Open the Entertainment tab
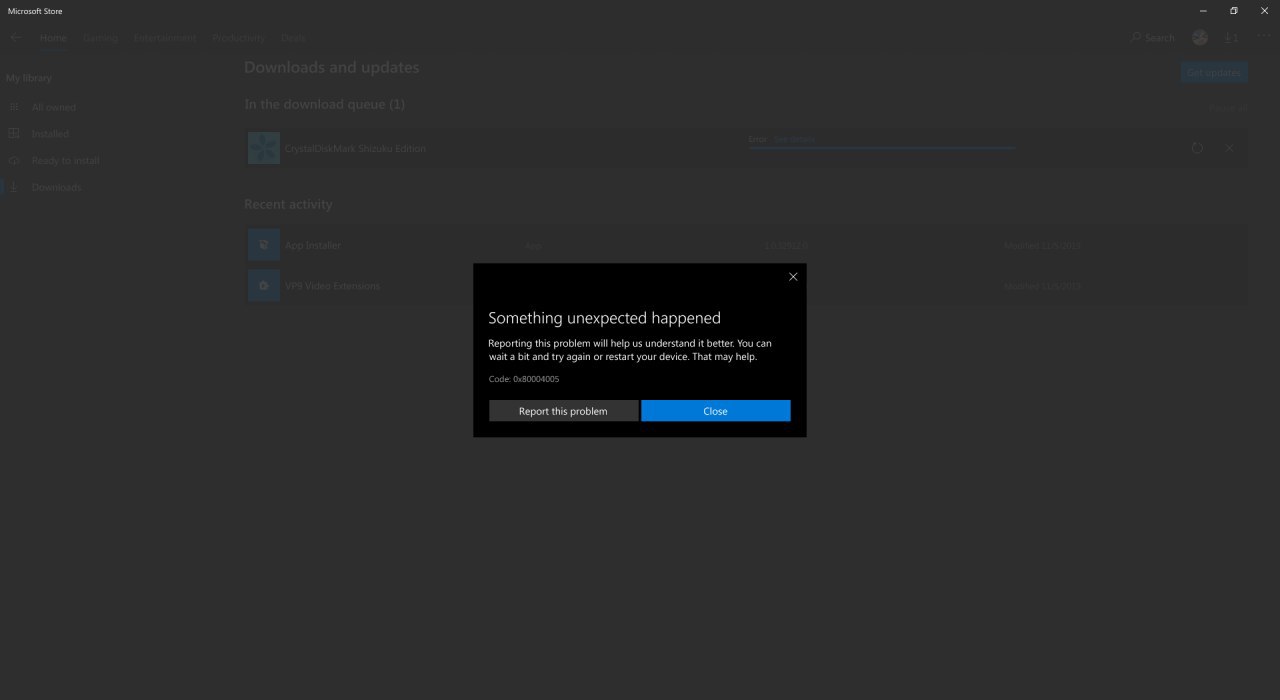 (x=165, y=38)
